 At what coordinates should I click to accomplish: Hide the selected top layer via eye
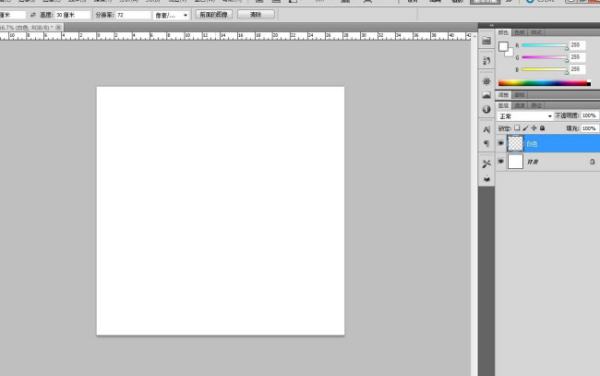point(501,143)
